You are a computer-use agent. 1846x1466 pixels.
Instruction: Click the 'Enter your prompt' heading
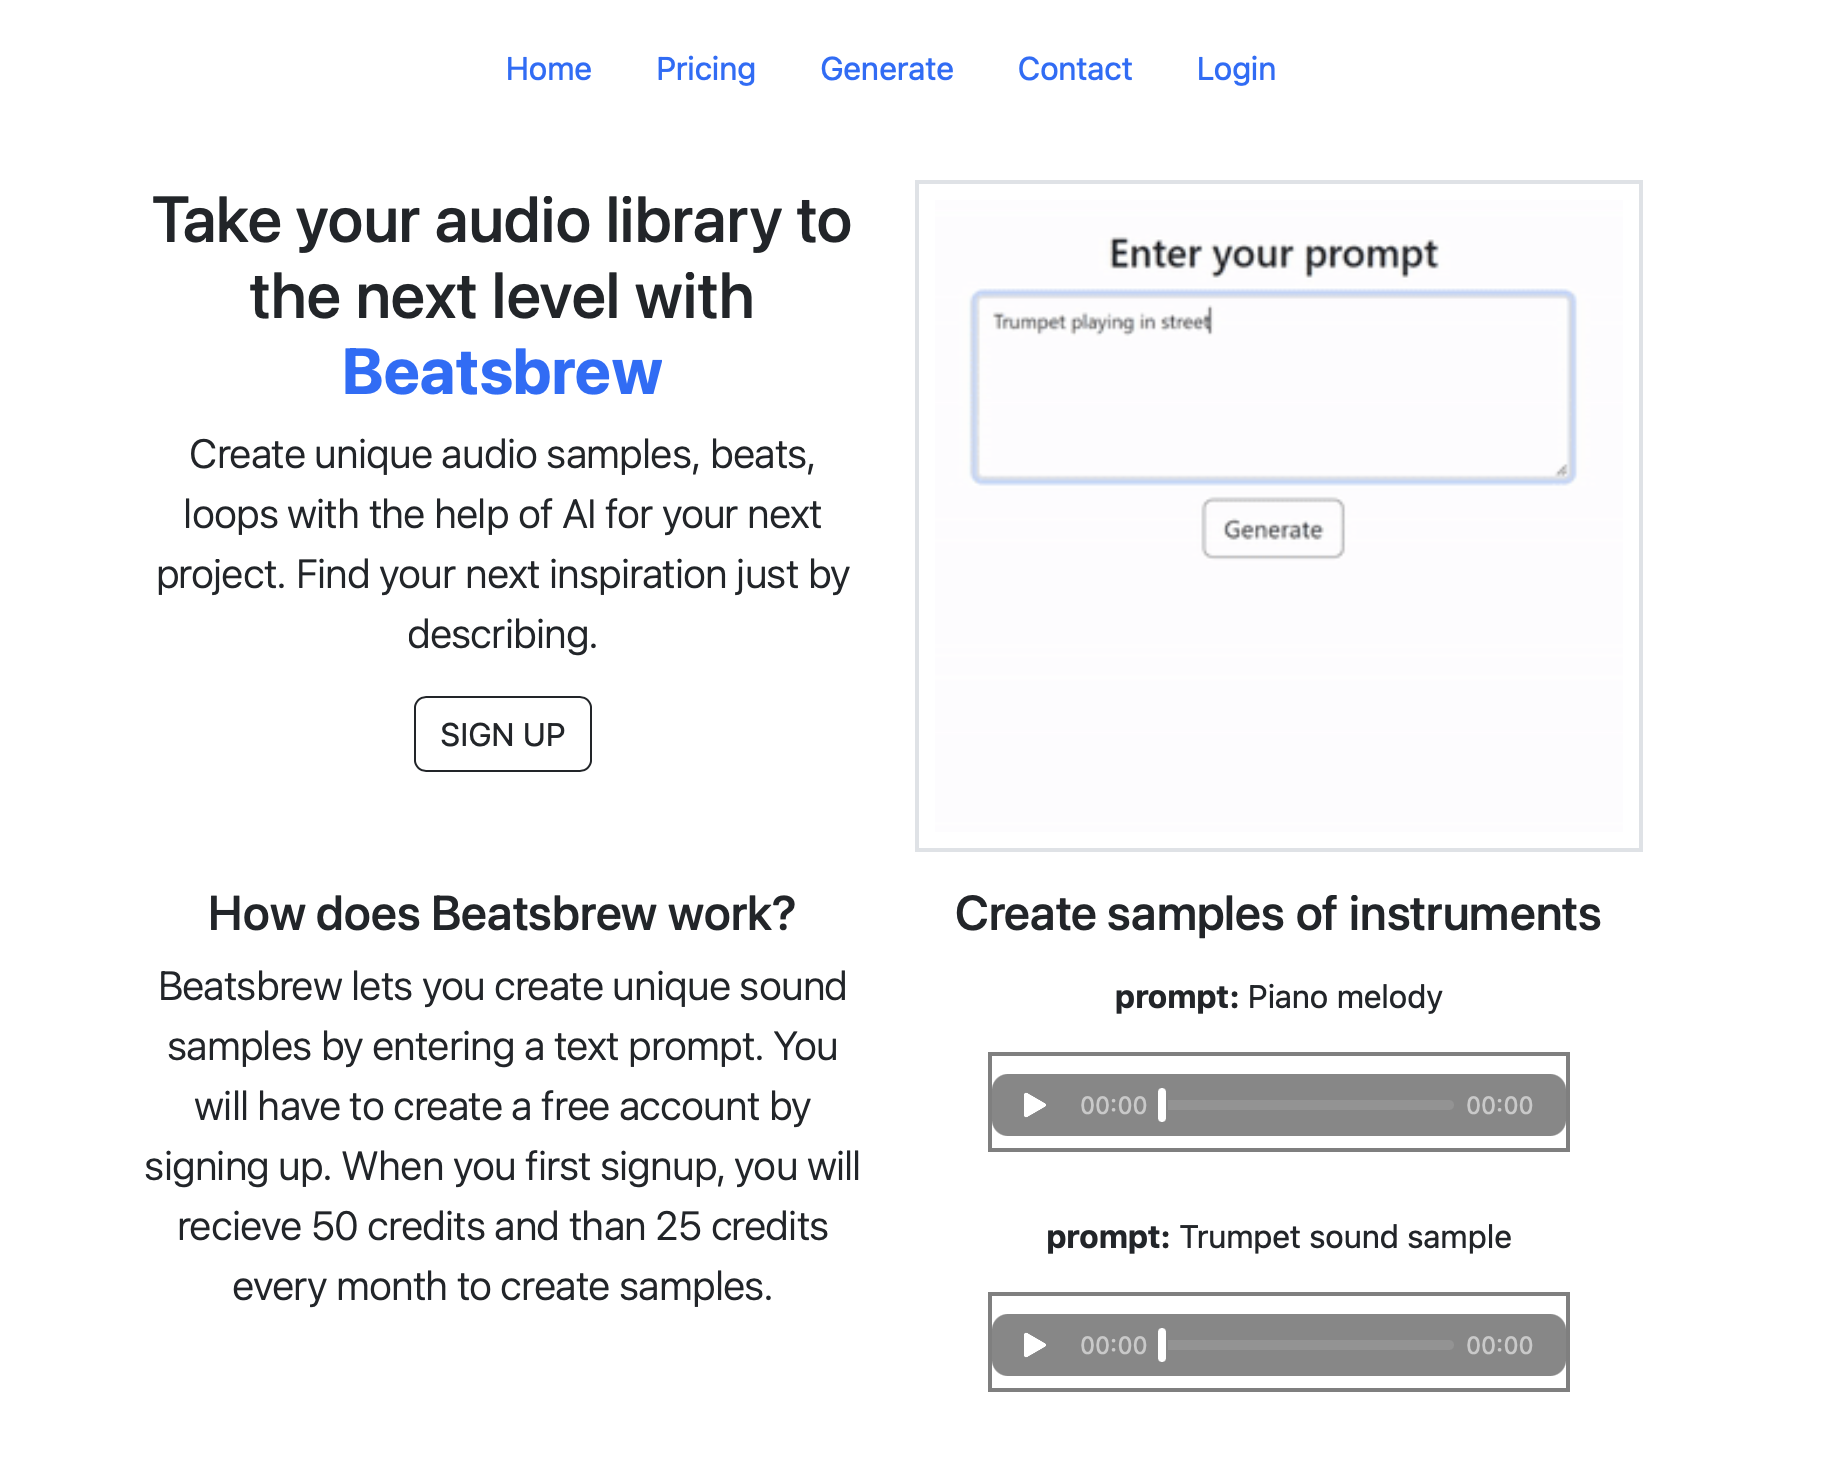(x=1272, y=253)
